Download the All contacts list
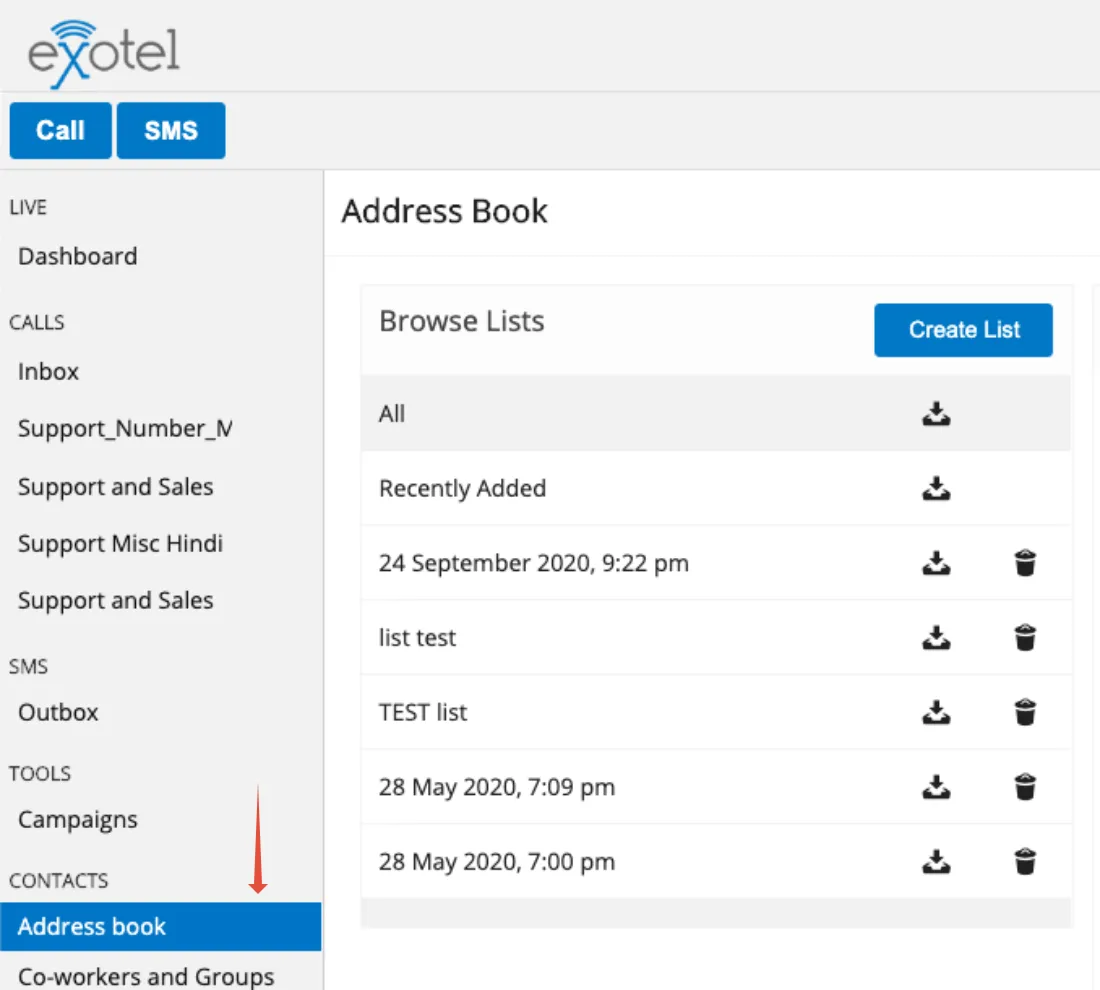Screen dimensions: 1100x990 (x=936, y=414)
